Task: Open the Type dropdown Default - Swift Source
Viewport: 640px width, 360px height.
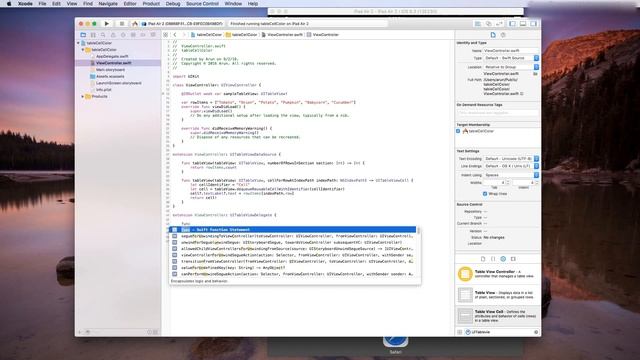Action: click(511, 58)
